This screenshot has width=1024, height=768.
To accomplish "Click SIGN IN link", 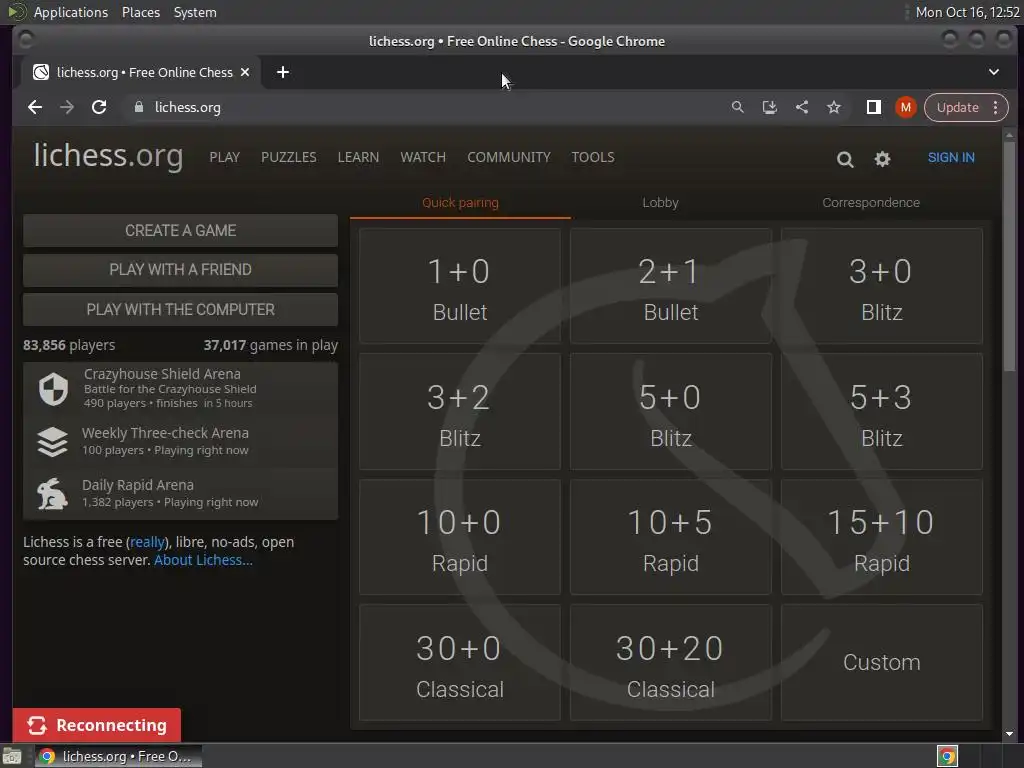I will 951,157.
